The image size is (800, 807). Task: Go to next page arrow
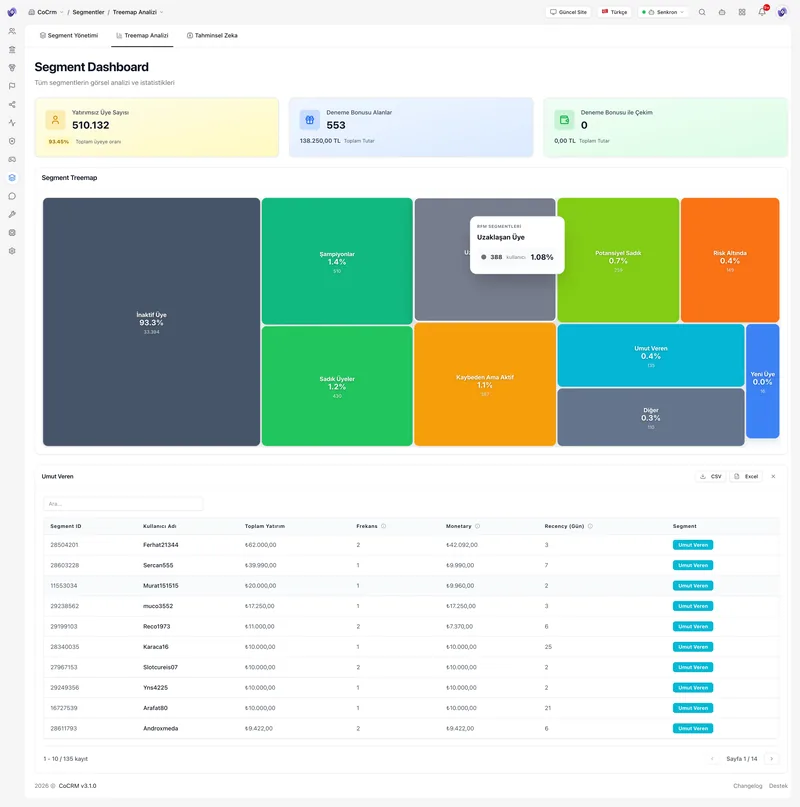(771, 759)
